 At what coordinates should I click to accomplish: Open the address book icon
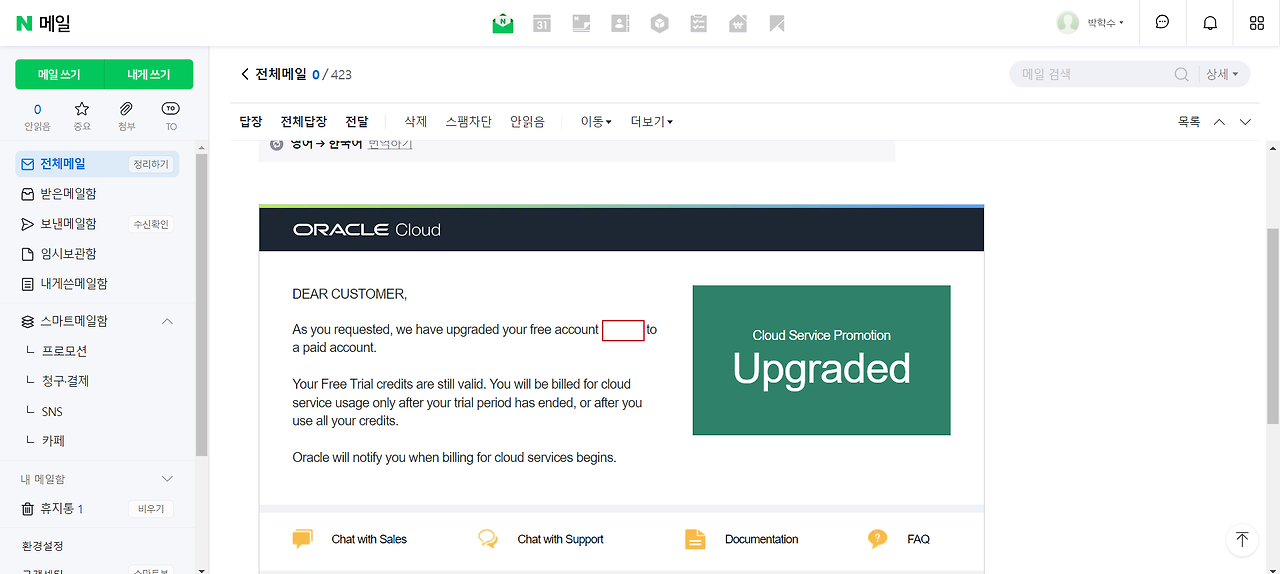620,23
